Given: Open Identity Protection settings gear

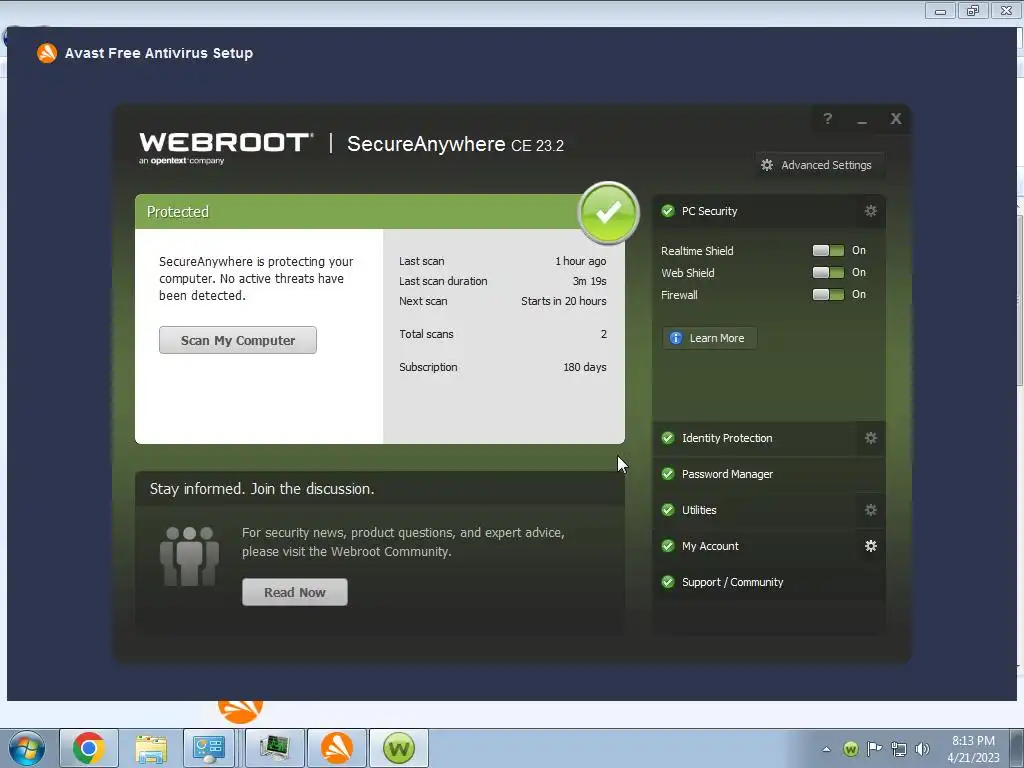Looking at the screenshot, I should [871, 438].
